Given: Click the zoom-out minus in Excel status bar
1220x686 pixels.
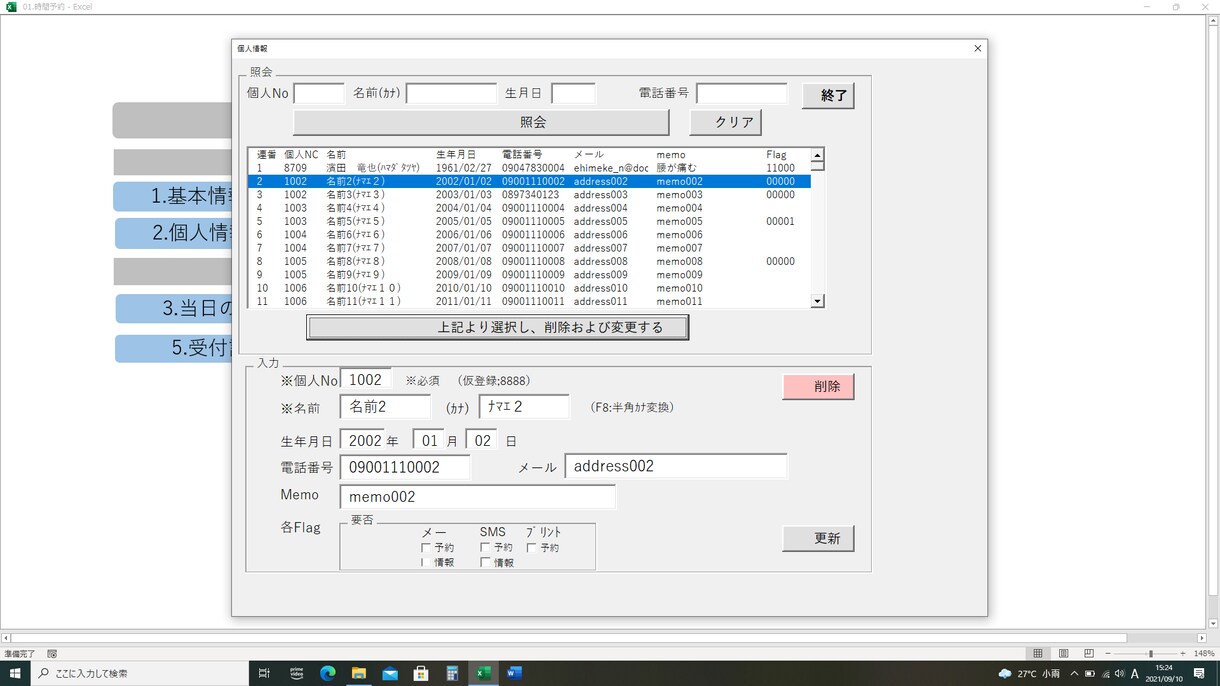Looking at the screenshot, I should pyautogui.click(x=1108, y=653).
